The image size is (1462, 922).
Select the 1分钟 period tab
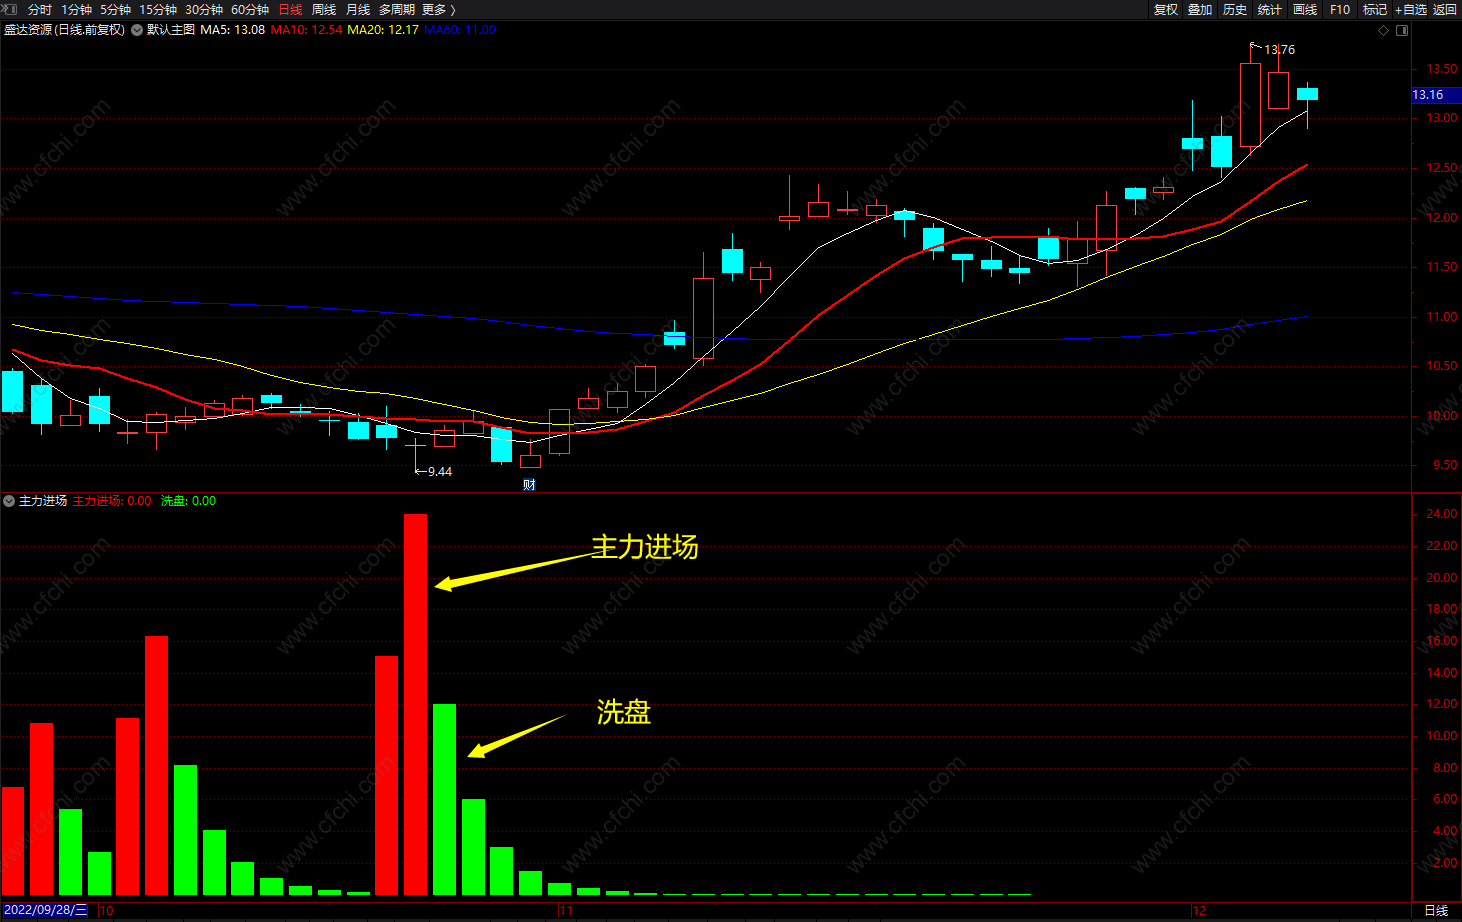click(77, 9)
